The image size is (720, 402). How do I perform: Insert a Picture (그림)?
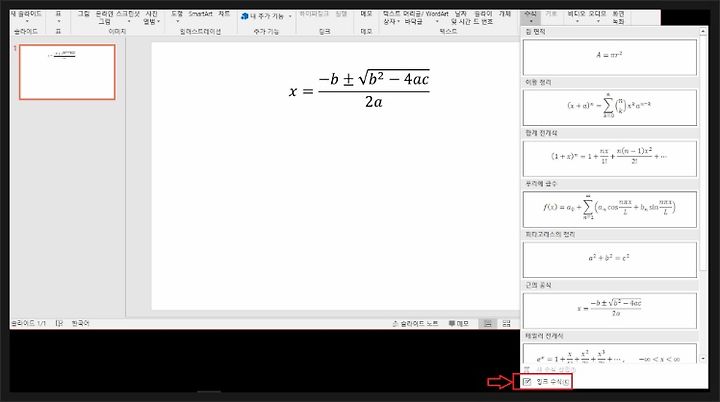tap(83, 14)
